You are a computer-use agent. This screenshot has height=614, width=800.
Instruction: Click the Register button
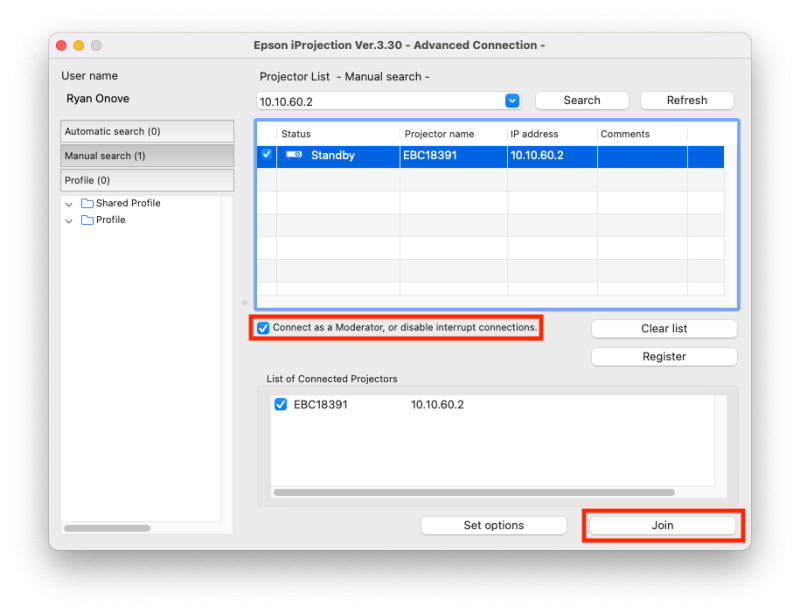tap(664, 357)
